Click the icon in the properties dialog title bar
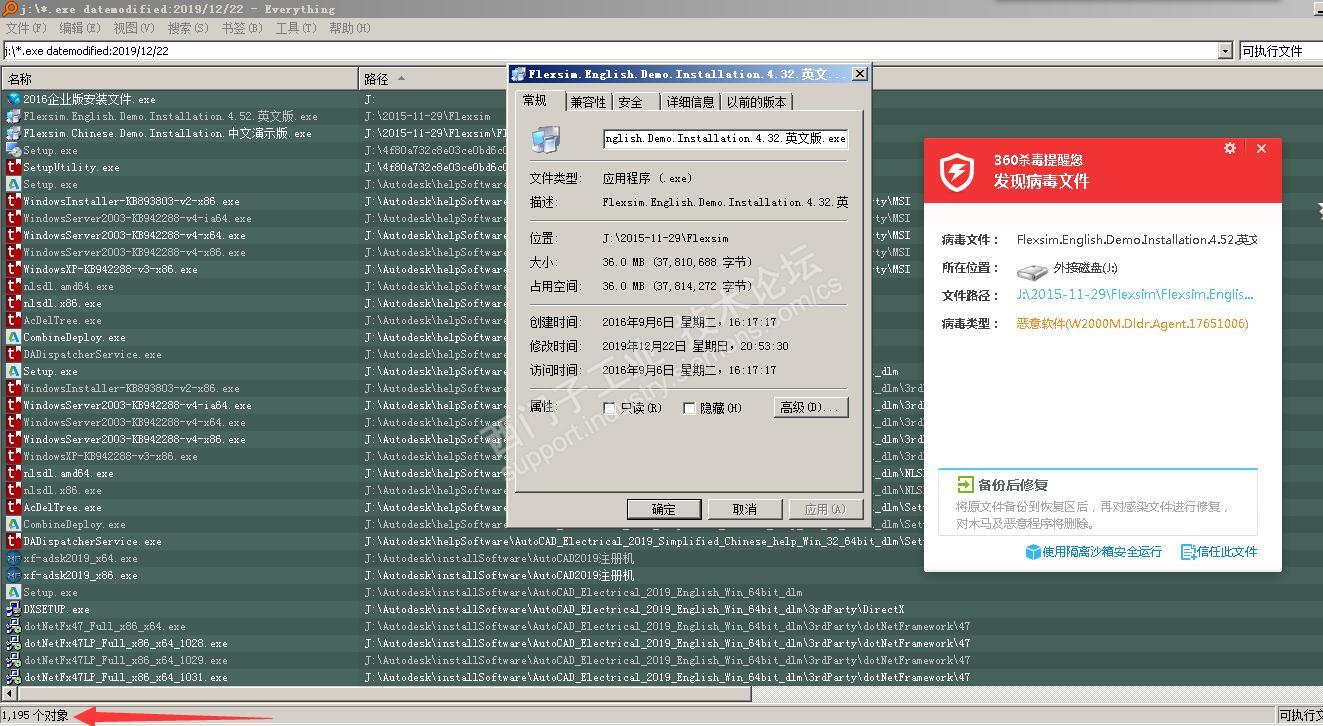The height and width of the screenshot is (726, 1323). click(519, 74)
